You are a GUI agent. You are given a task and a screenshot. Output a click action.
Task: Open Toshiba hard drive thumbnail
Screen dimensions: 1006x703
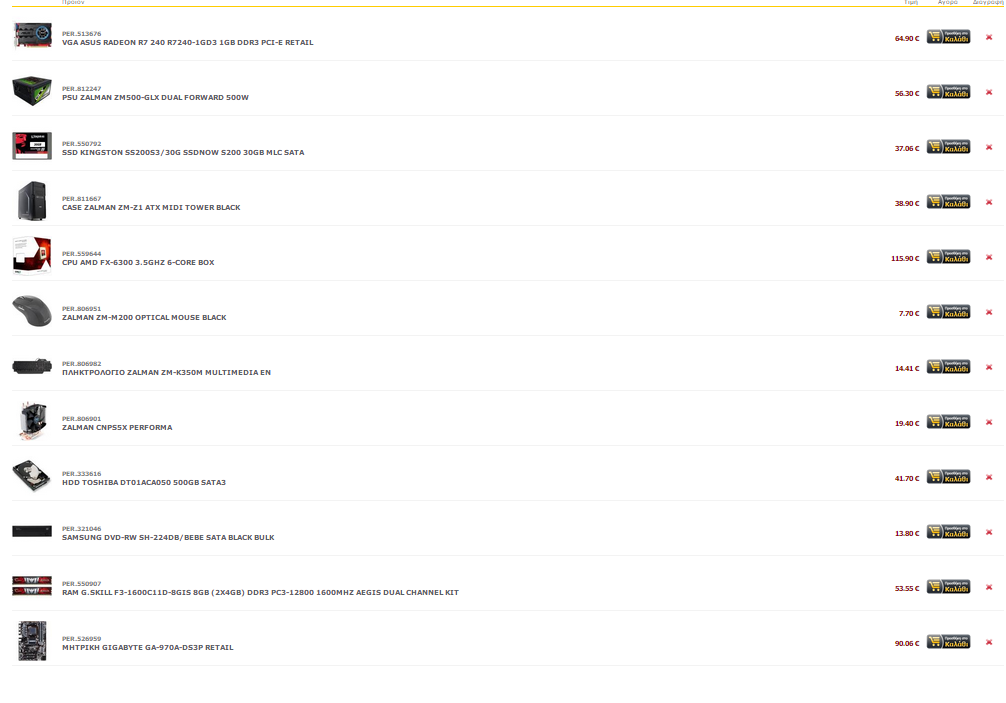(32, 475)
